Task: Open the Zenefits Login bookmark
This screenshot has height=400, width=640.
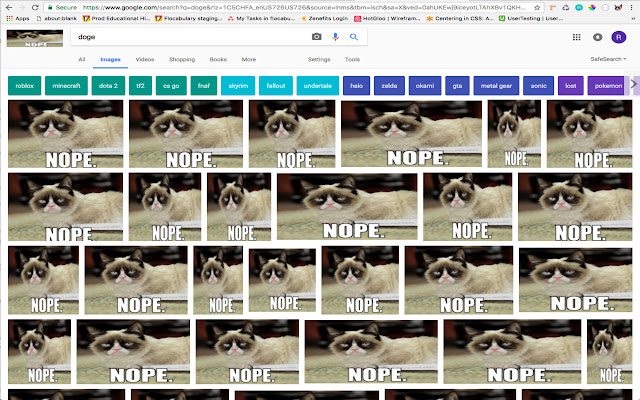Action: (324, 18)
